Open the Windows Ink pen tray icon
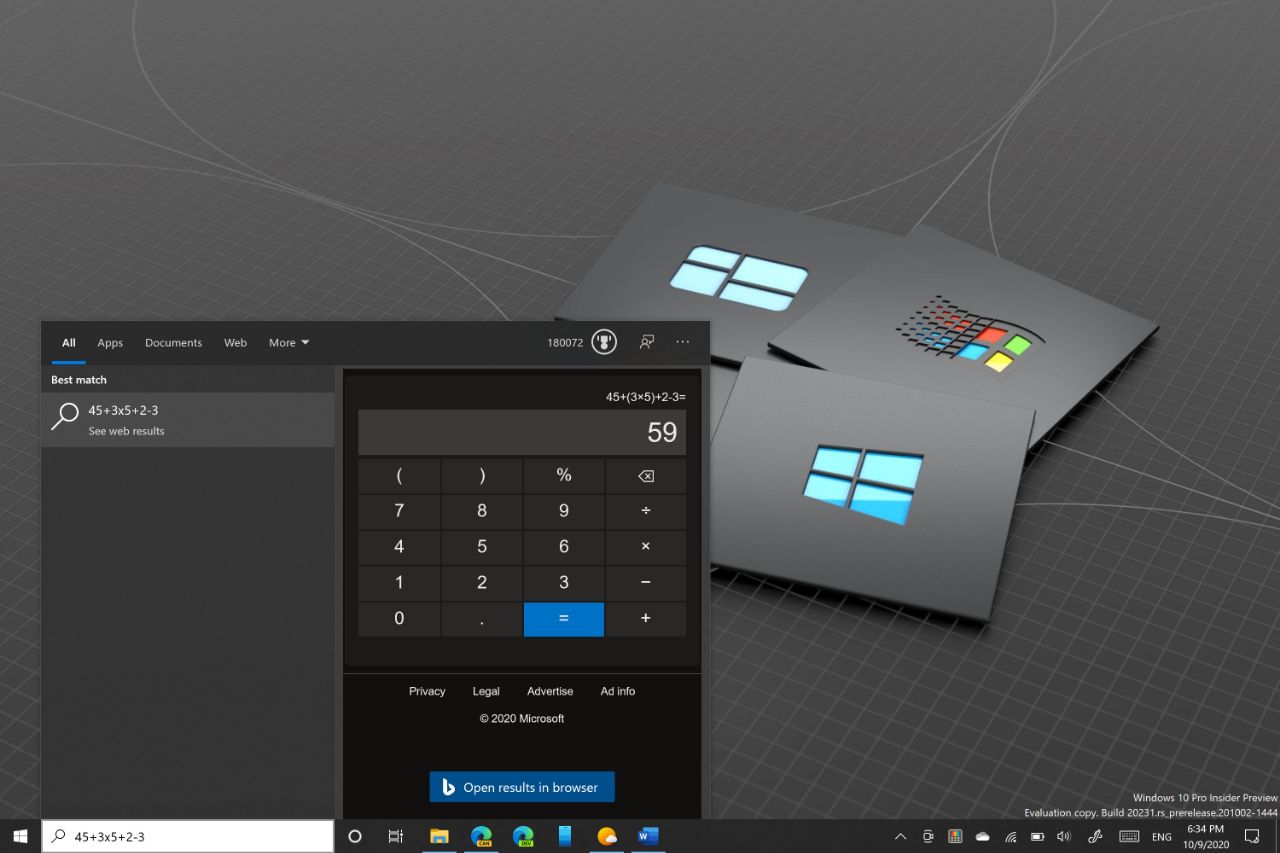This screenshot has height=853, width=1280. click(1095, 837)
